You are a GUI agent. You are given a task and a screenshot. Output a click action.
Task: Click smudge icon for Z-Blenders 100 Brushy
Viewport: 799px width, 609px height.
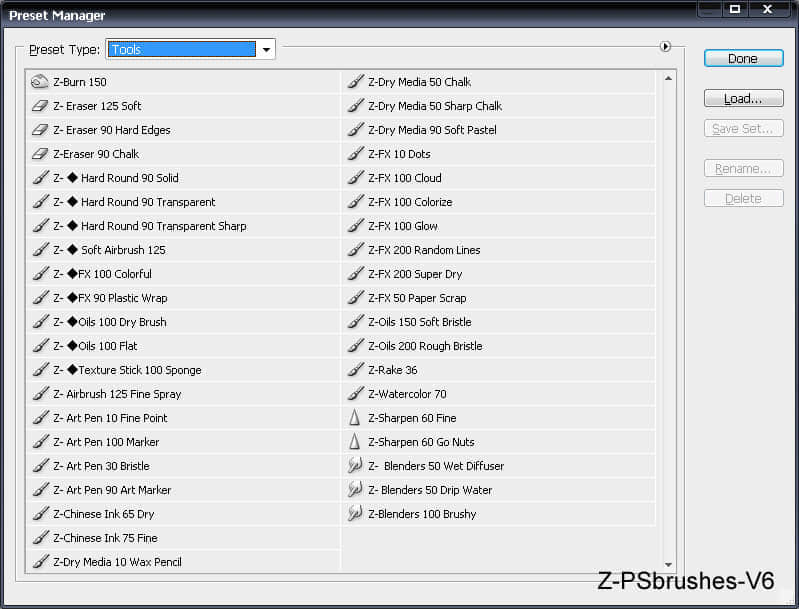(355, 513)
